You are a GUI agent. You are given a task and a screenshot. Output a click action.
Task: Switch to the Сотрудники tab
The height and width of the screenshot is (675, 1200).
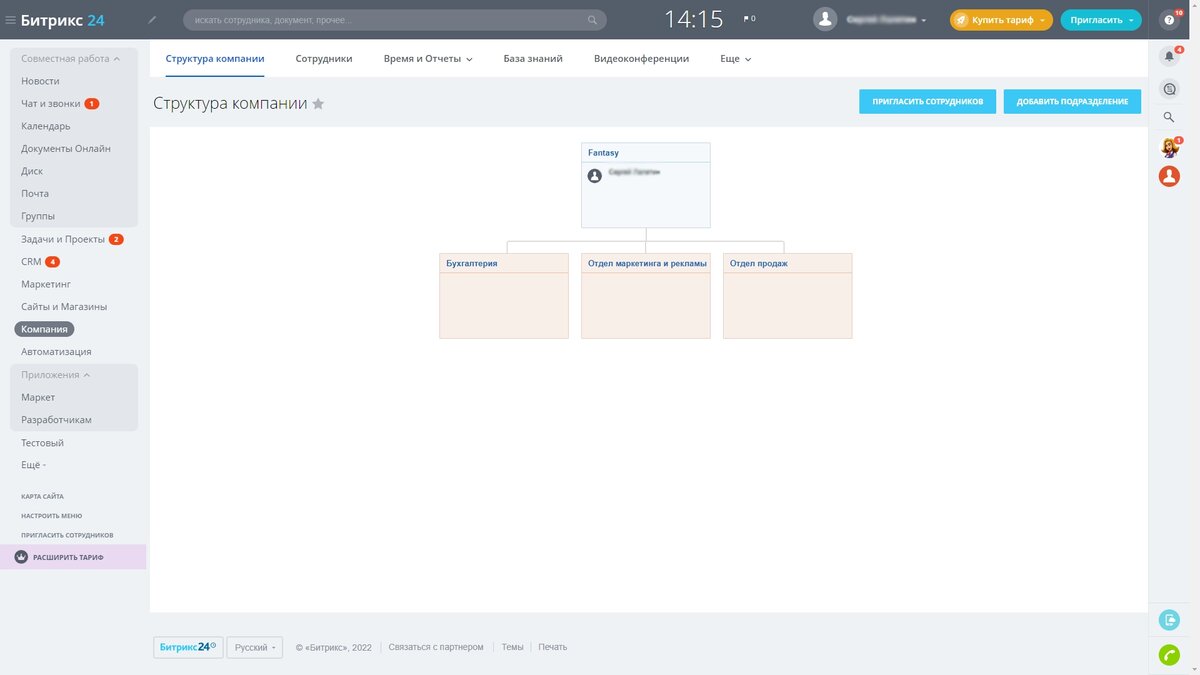(x=324, y=59)
